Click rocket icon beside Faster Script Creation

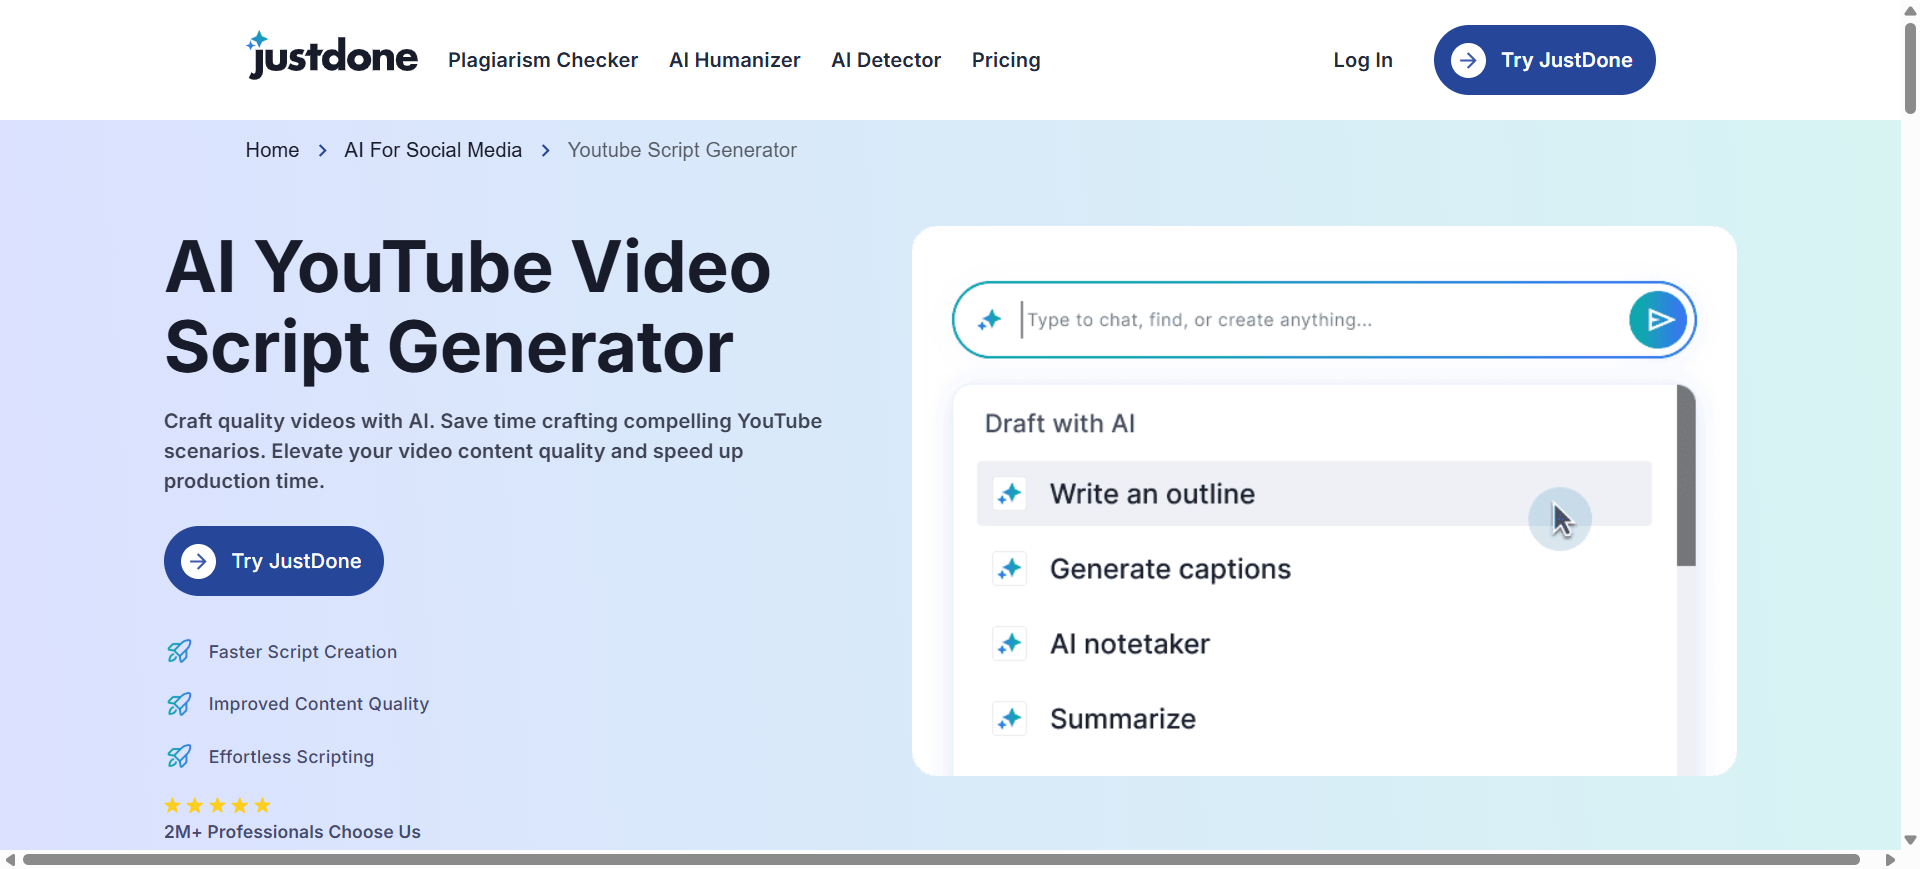pyautogui.click(x=179, y=652)
